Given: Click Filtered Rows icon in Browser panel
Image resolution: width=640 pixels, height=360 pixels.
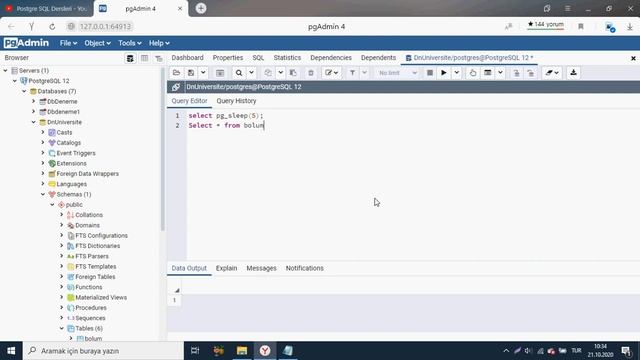Looking at the screenshot, I should coord(159,58).
